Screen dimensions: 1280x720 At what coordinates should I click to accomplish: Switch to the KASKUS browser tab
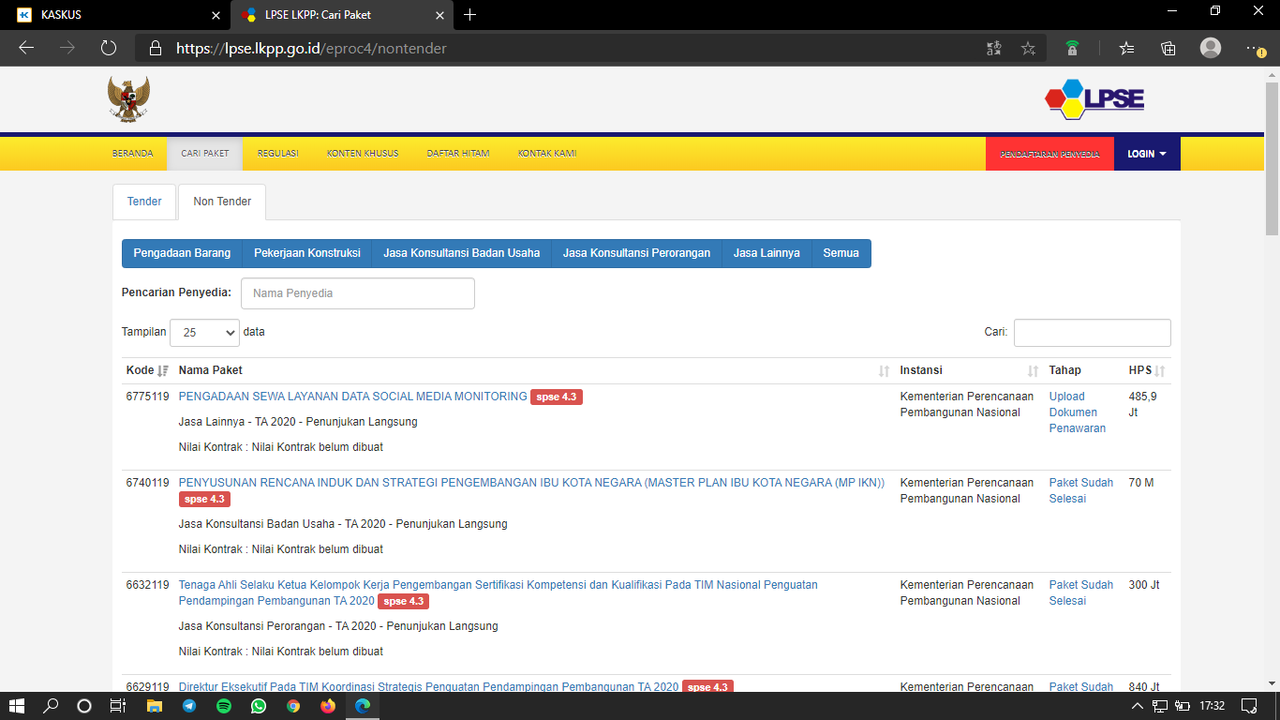point(115,15)
